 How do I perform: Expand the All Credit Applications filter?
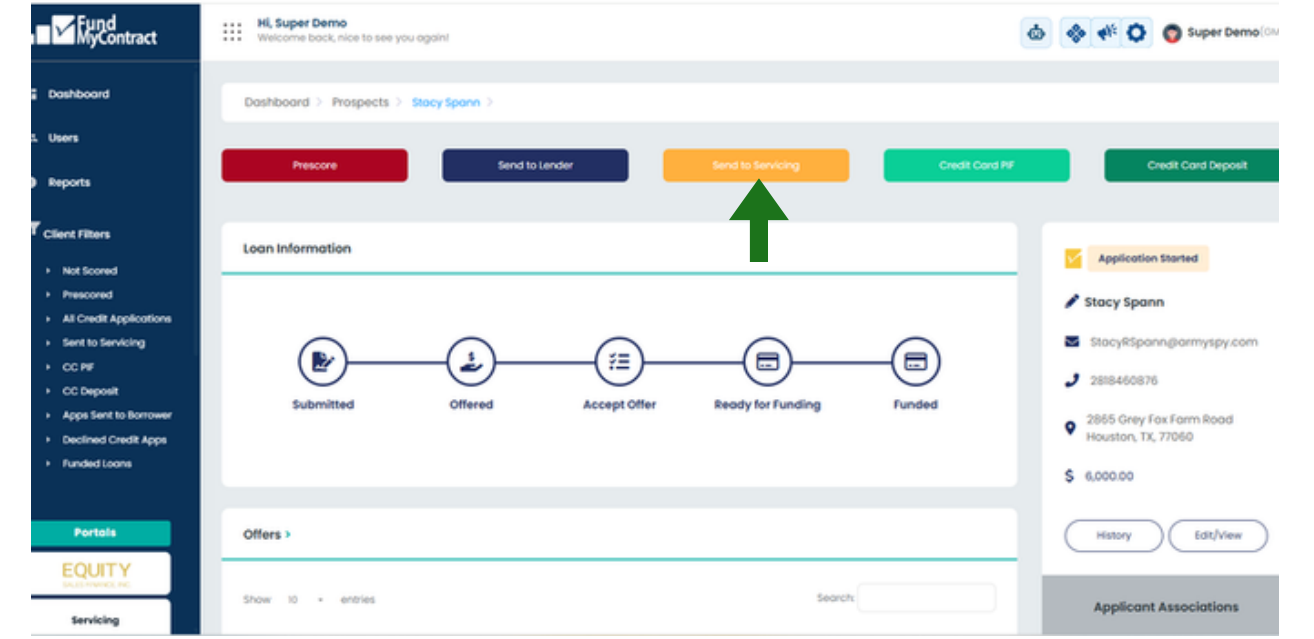[116, 319]
